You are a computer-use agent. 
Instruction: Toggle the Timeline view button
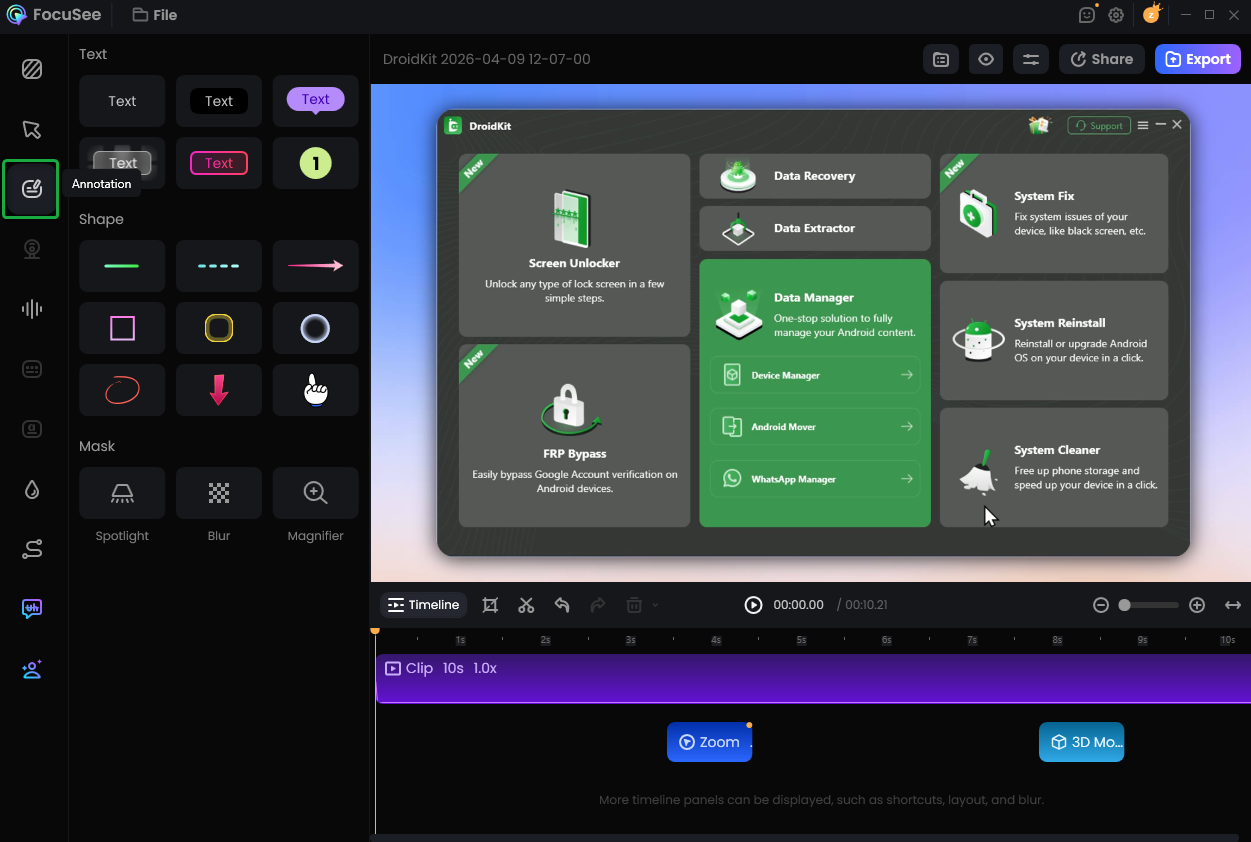click(x=424, y=605)
